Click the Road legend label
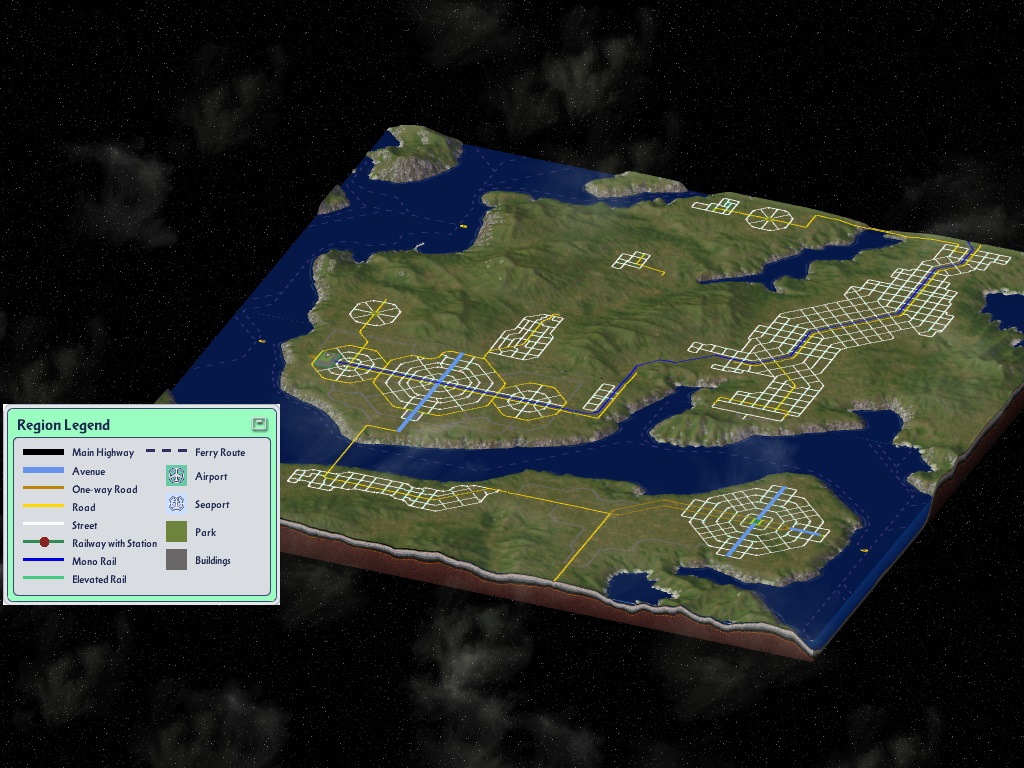 coord(84,507)
